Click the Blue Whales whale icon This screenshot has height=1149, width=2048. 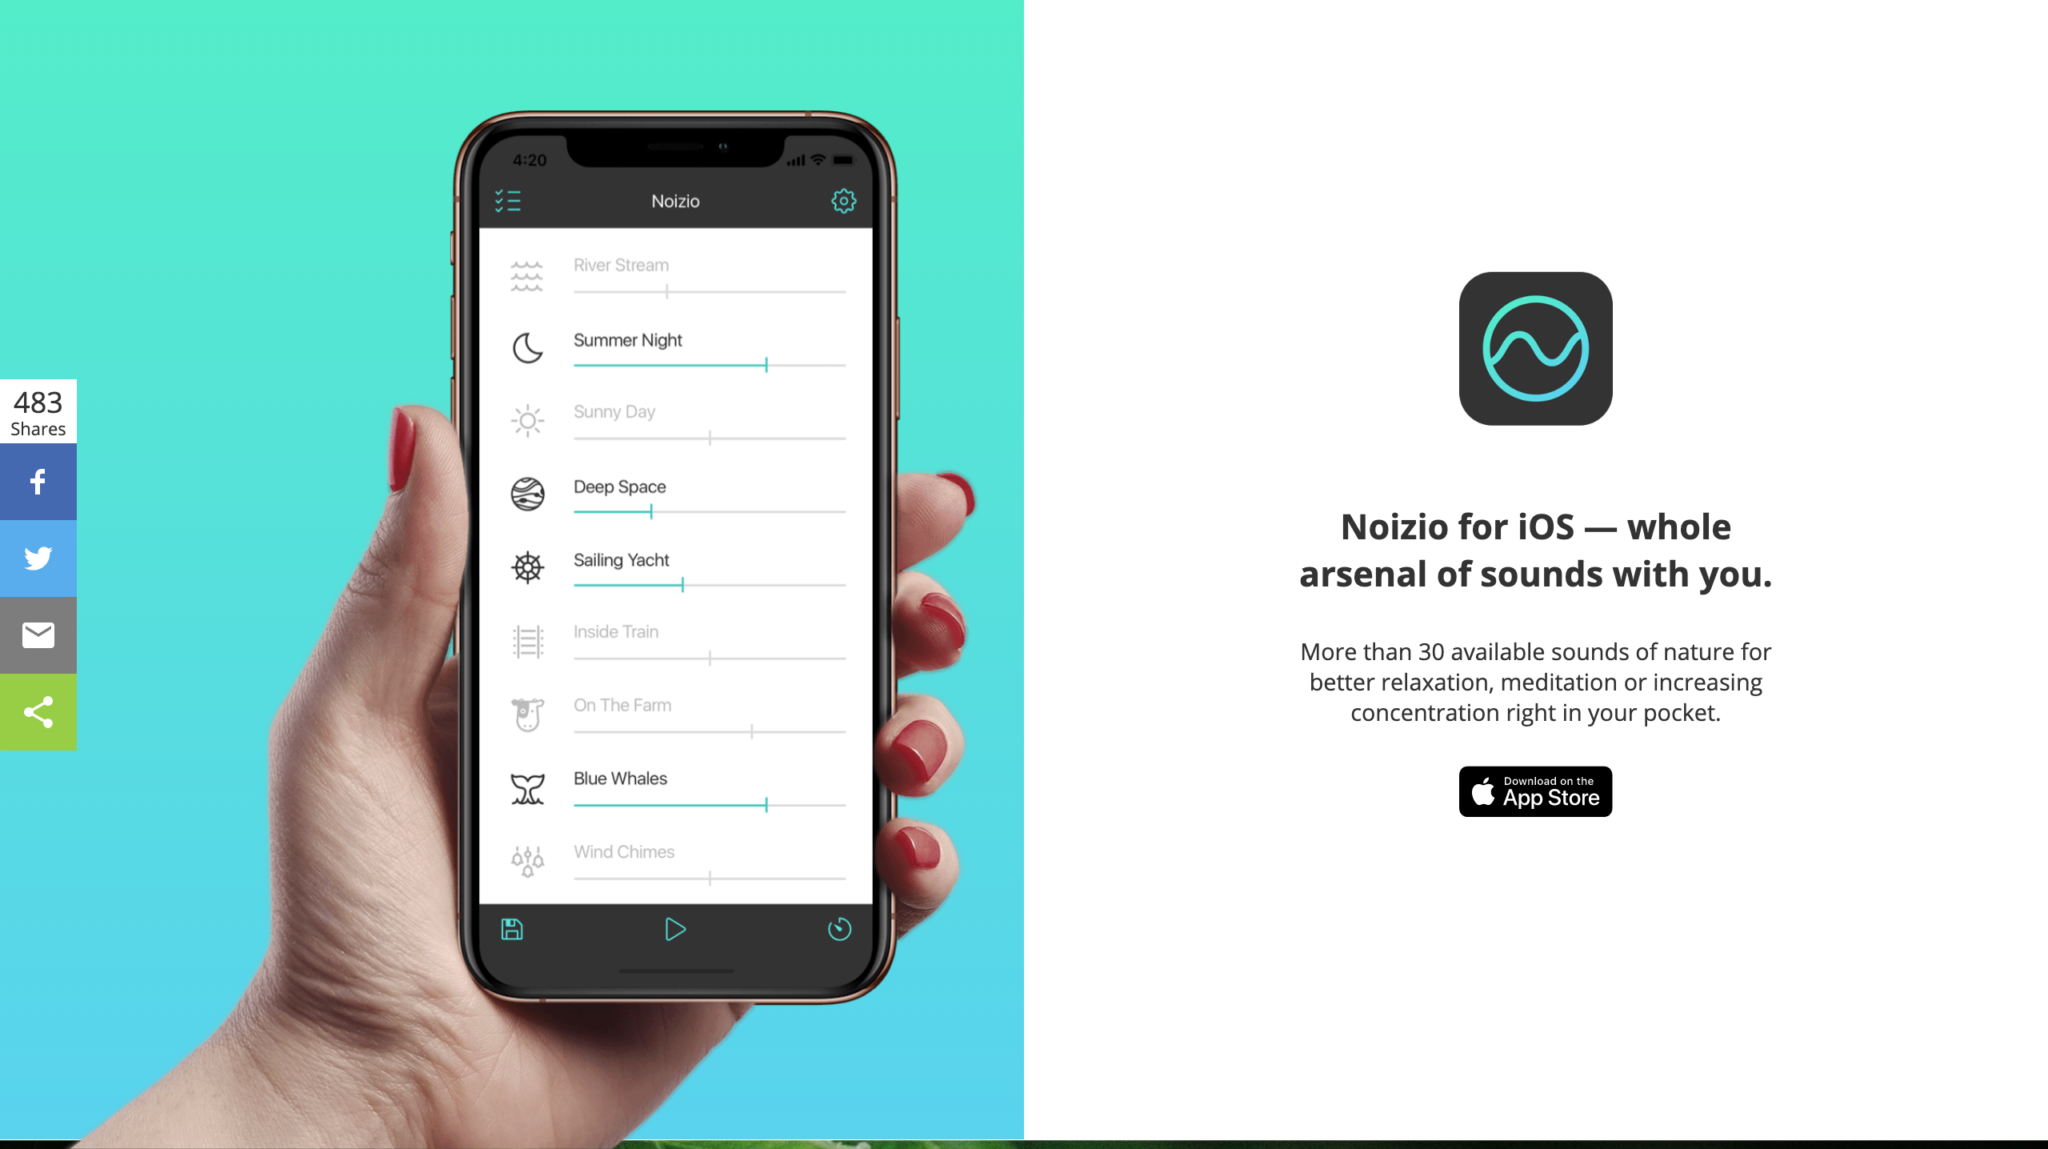527,786
